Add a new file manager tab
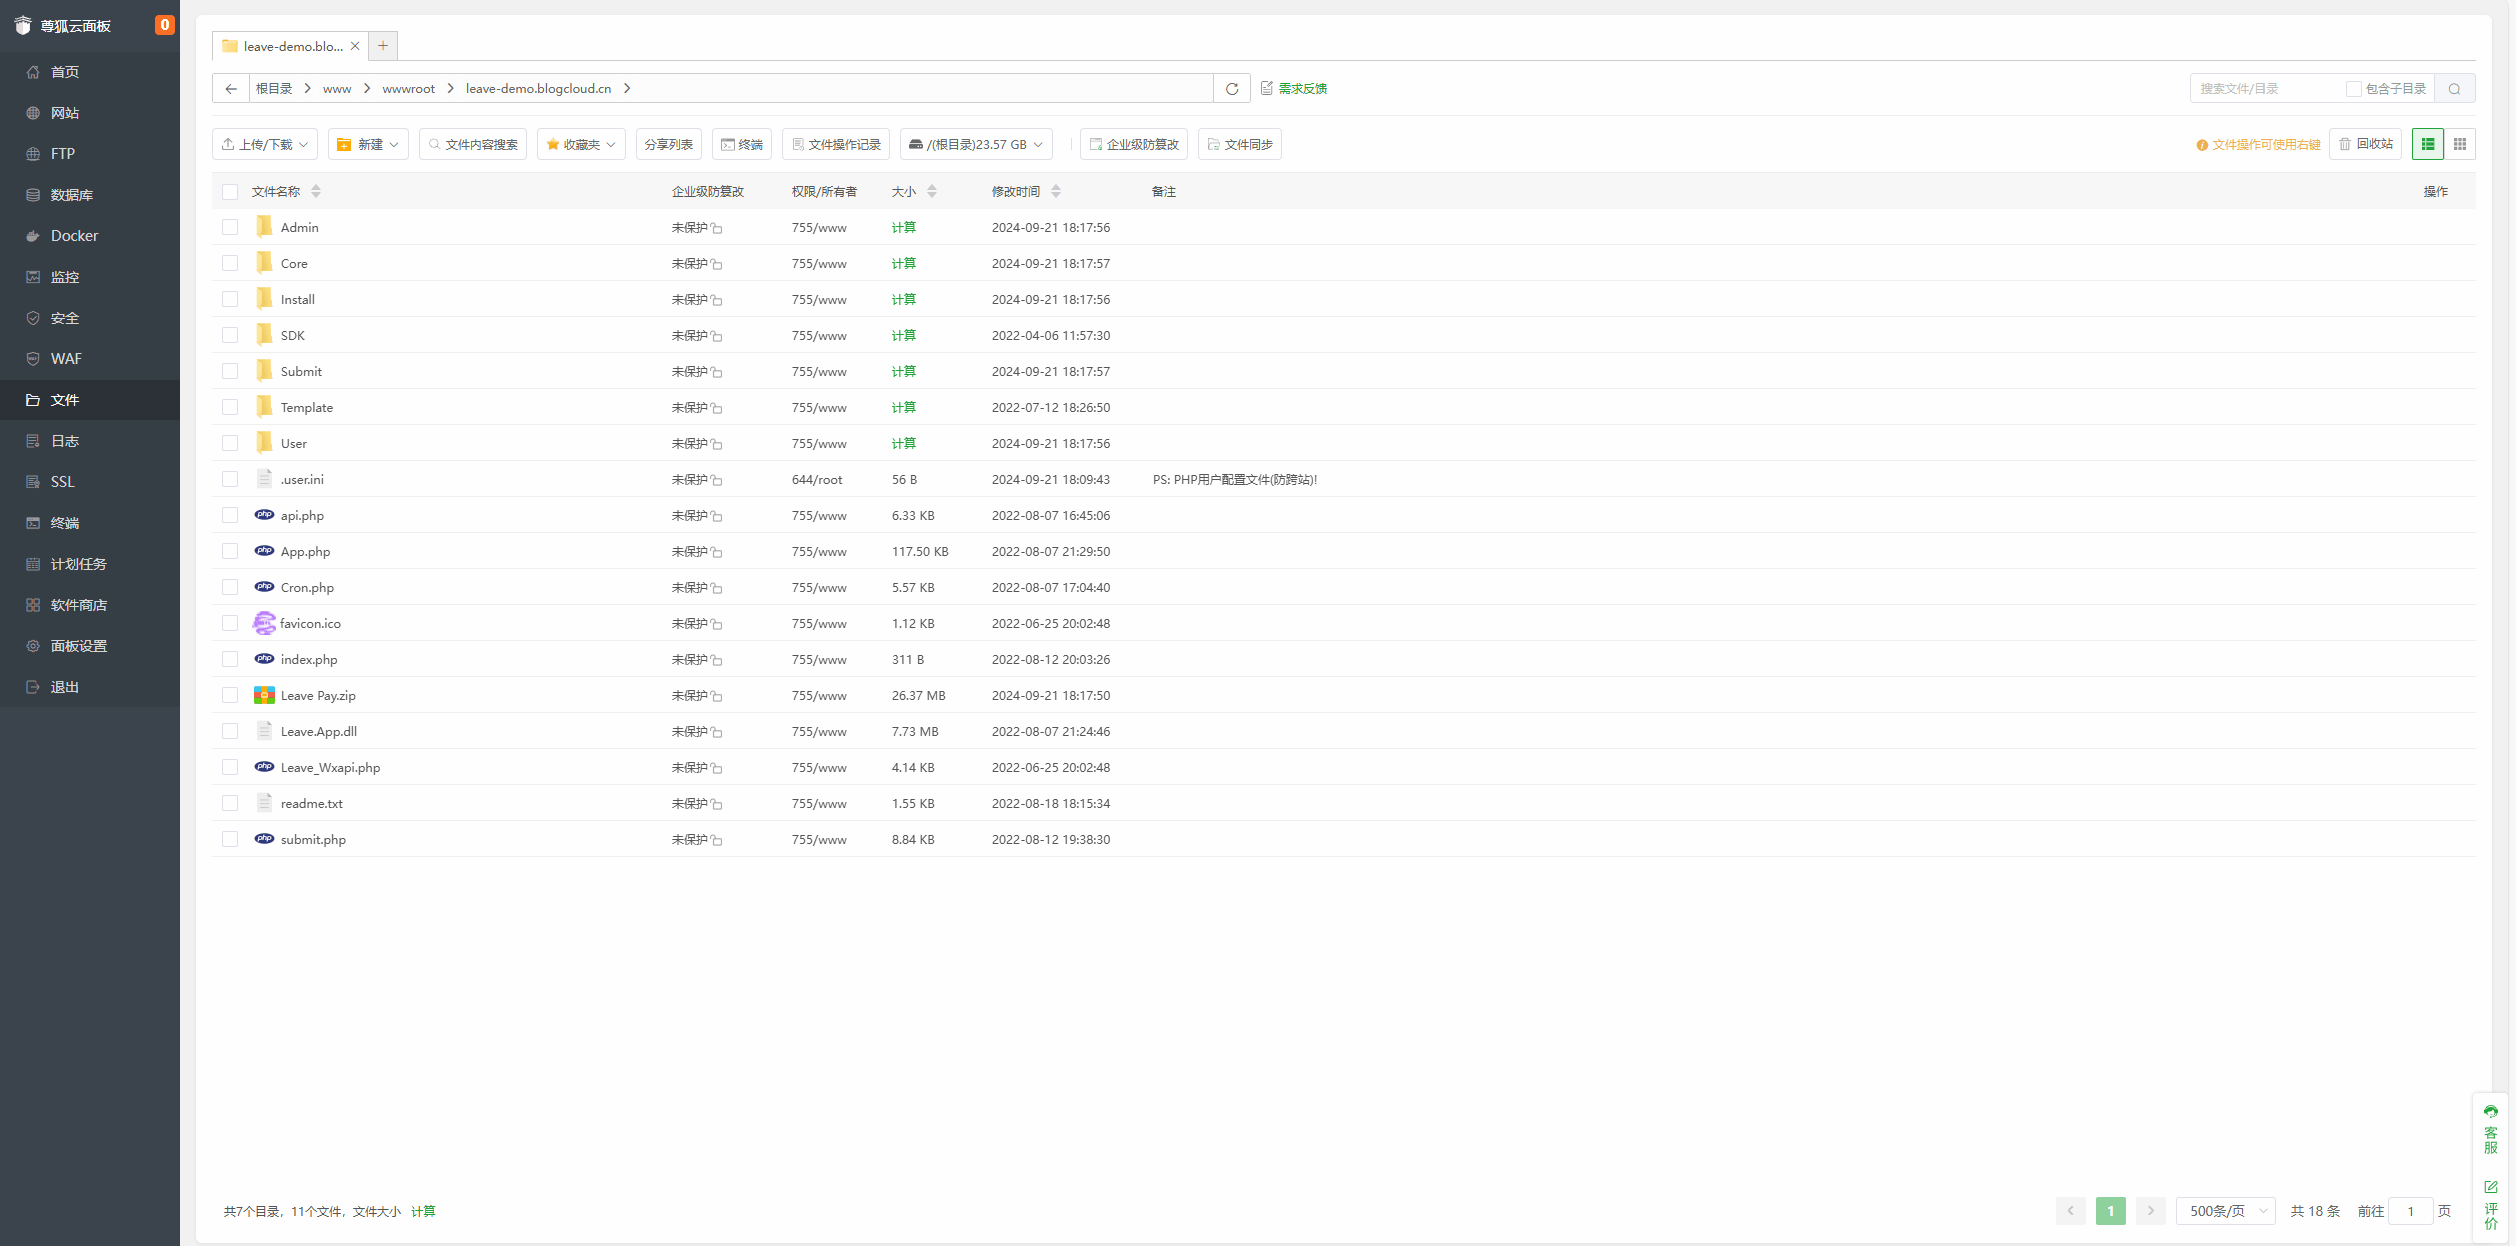The height and width of the screenshot is (1246, 2516). tap(383, 46)
